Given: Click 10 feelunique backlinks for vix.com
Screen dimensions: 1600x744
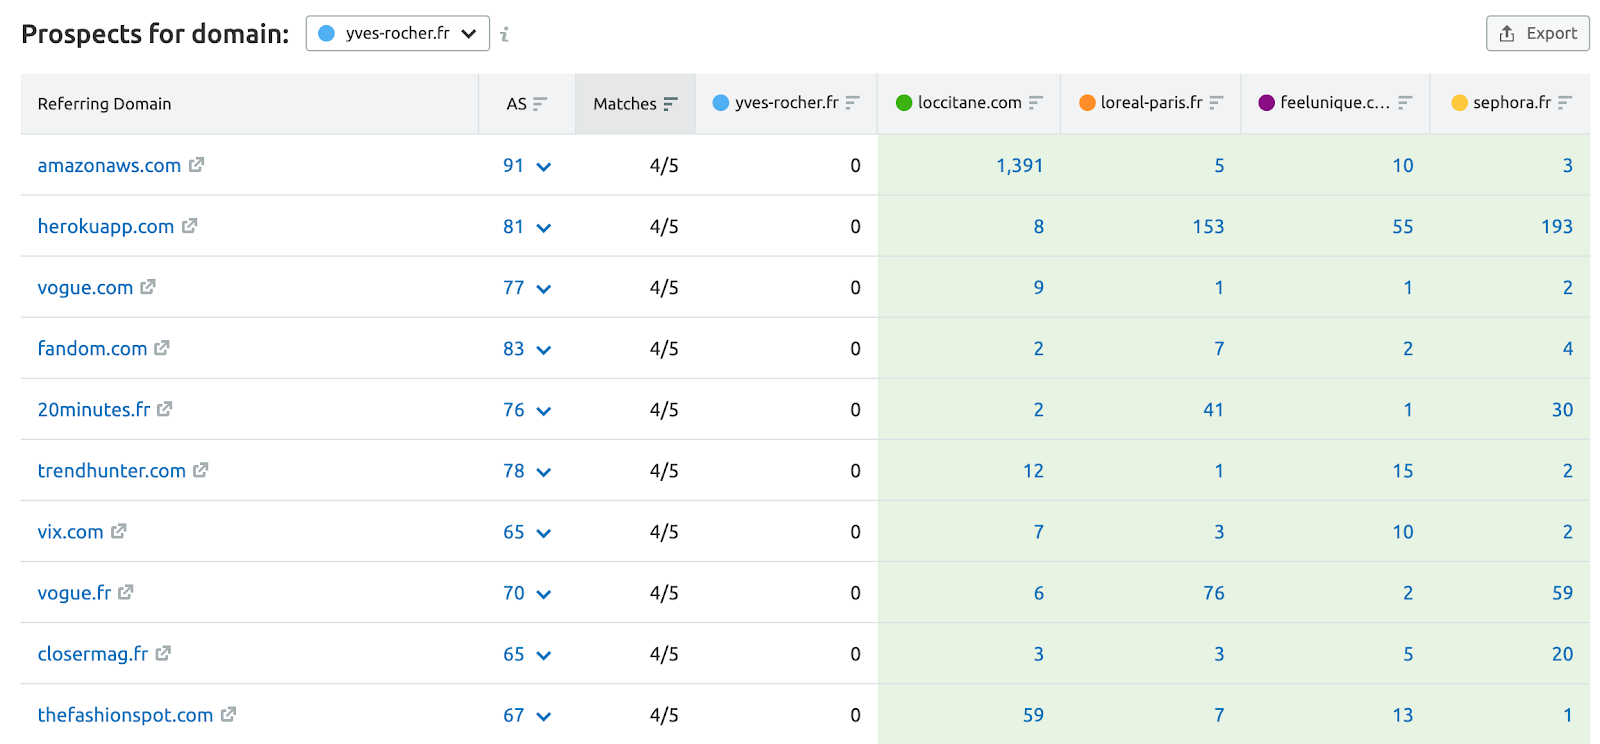Looking at the screenshot, I should (x=1403, y=531).
